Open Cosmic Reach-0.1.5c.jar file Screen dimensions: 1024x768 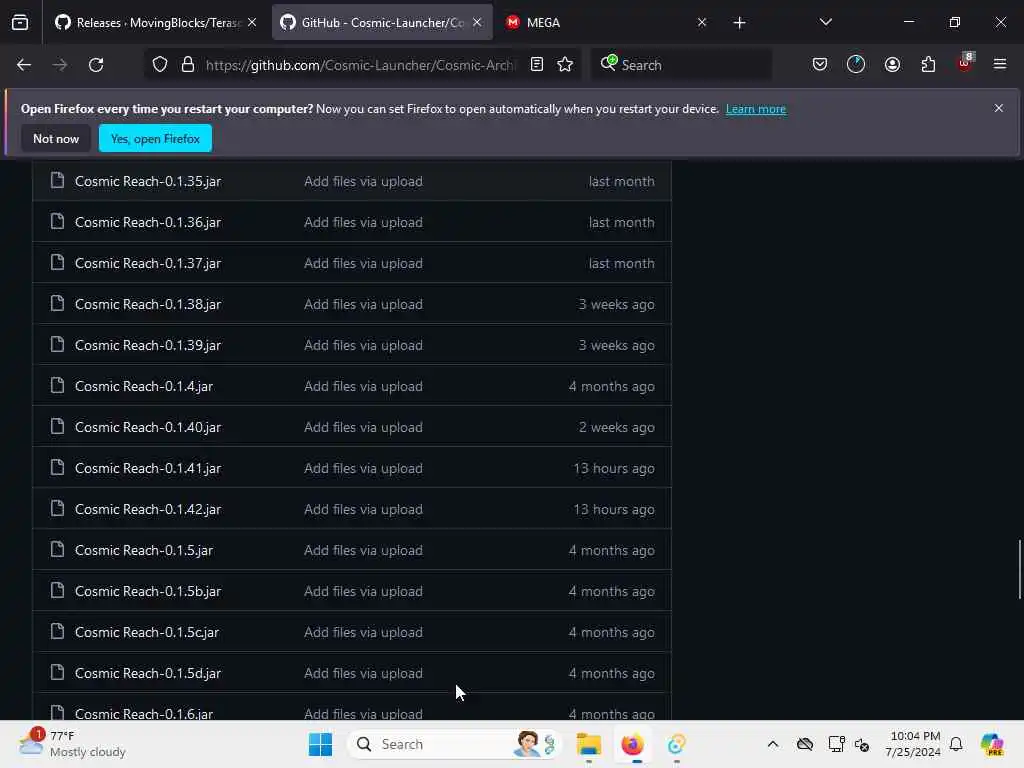[x=147, y=633]
